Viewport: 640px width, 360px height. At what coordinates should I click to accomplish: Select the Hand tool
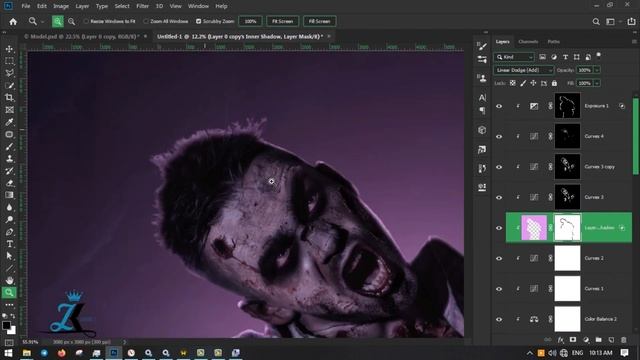[x=9, y=280]
